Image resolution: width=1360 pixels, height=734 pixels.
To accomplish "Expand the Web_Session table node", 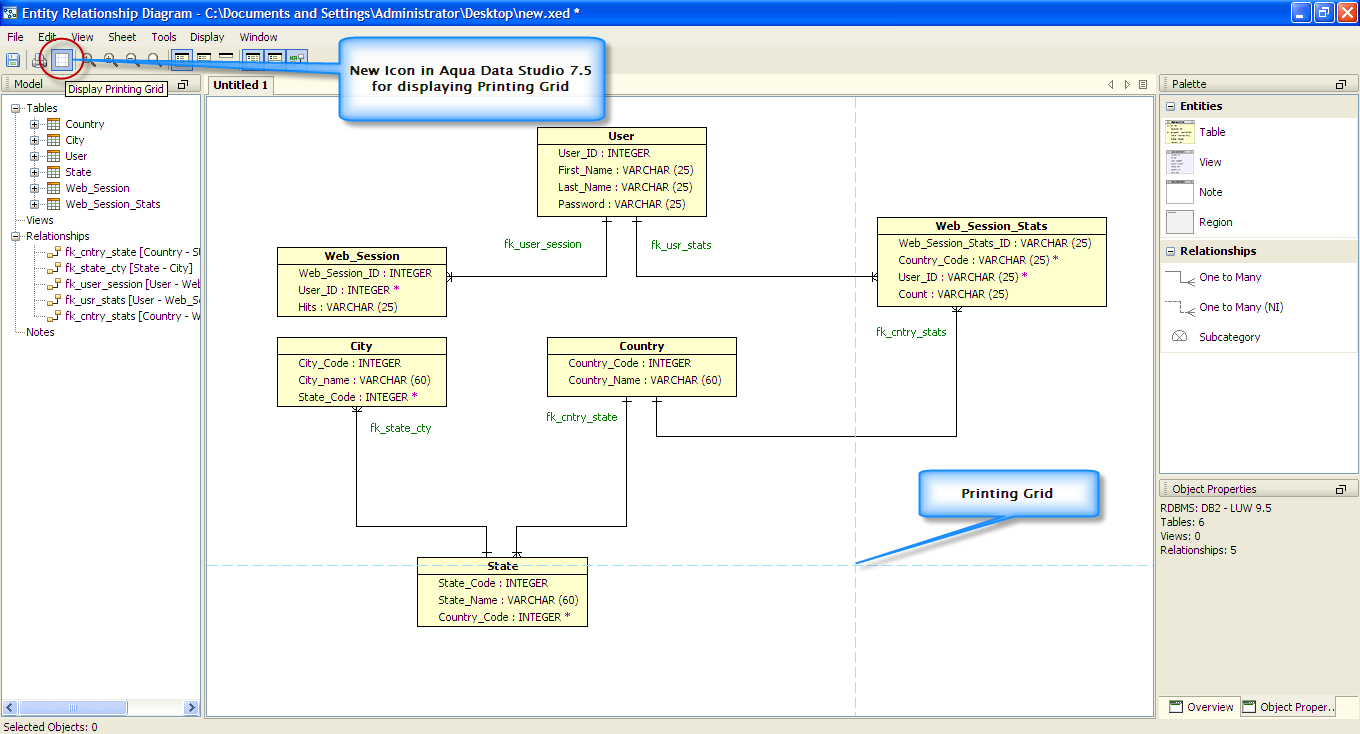I will pyautogui.click(x=34, y=188).
